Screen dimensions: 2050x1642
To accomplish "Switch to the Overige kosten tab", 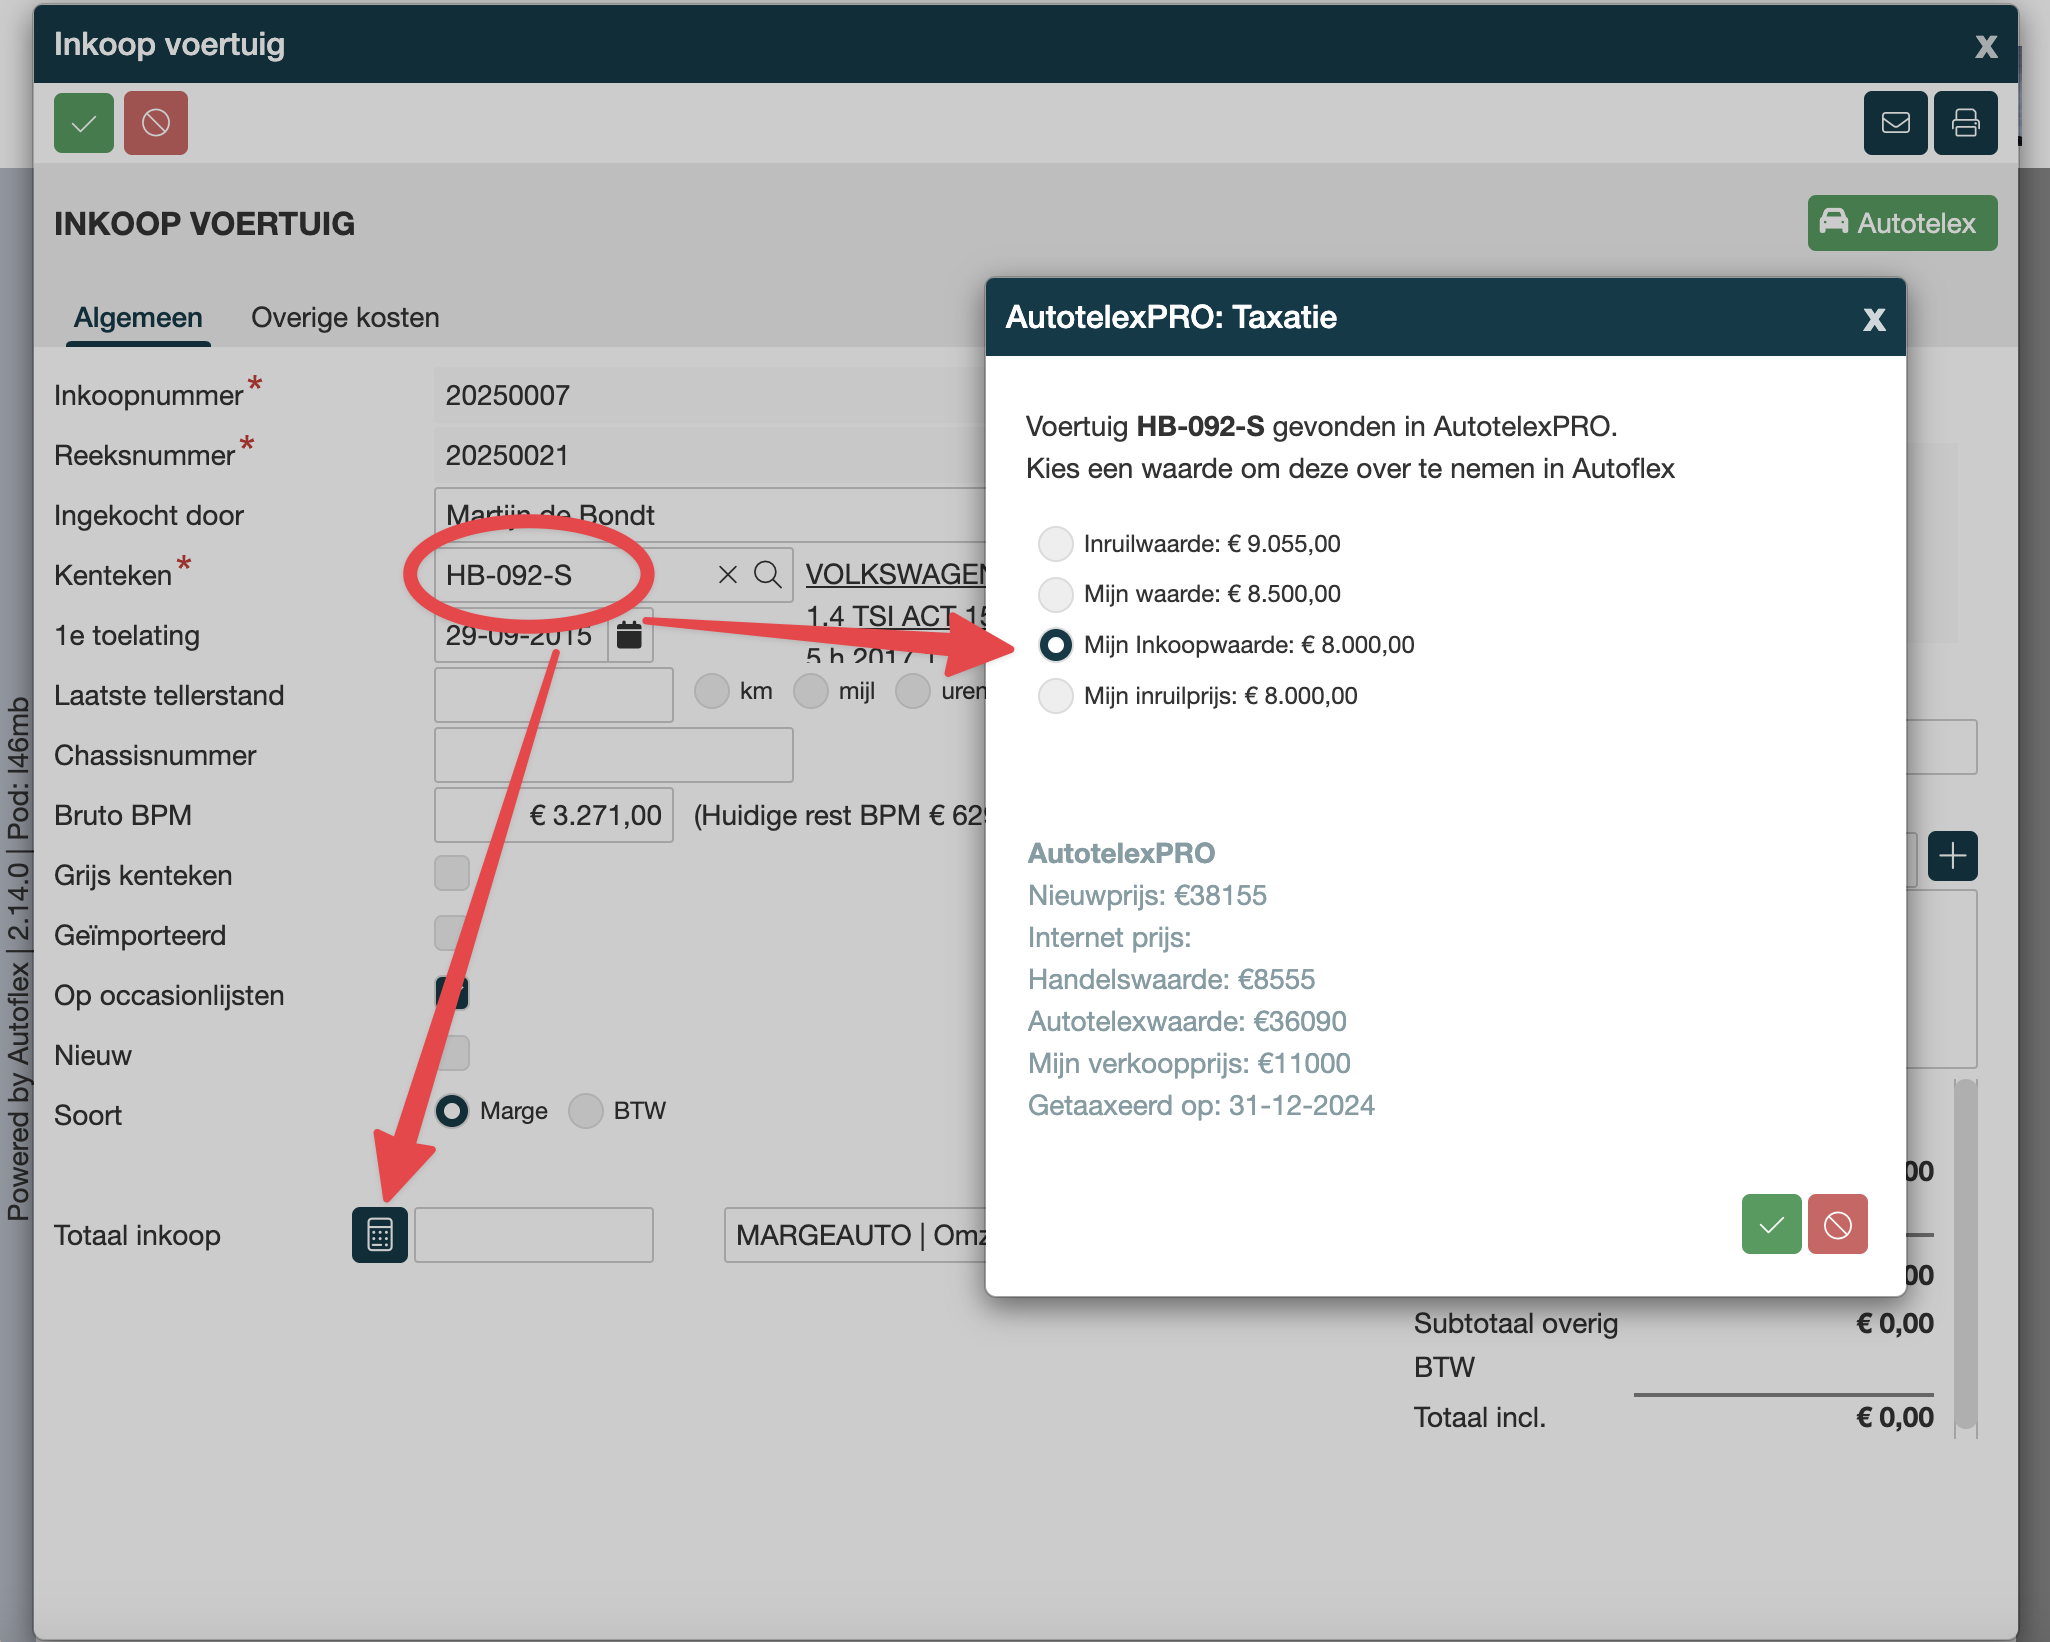I will click(x=345, y=318).
